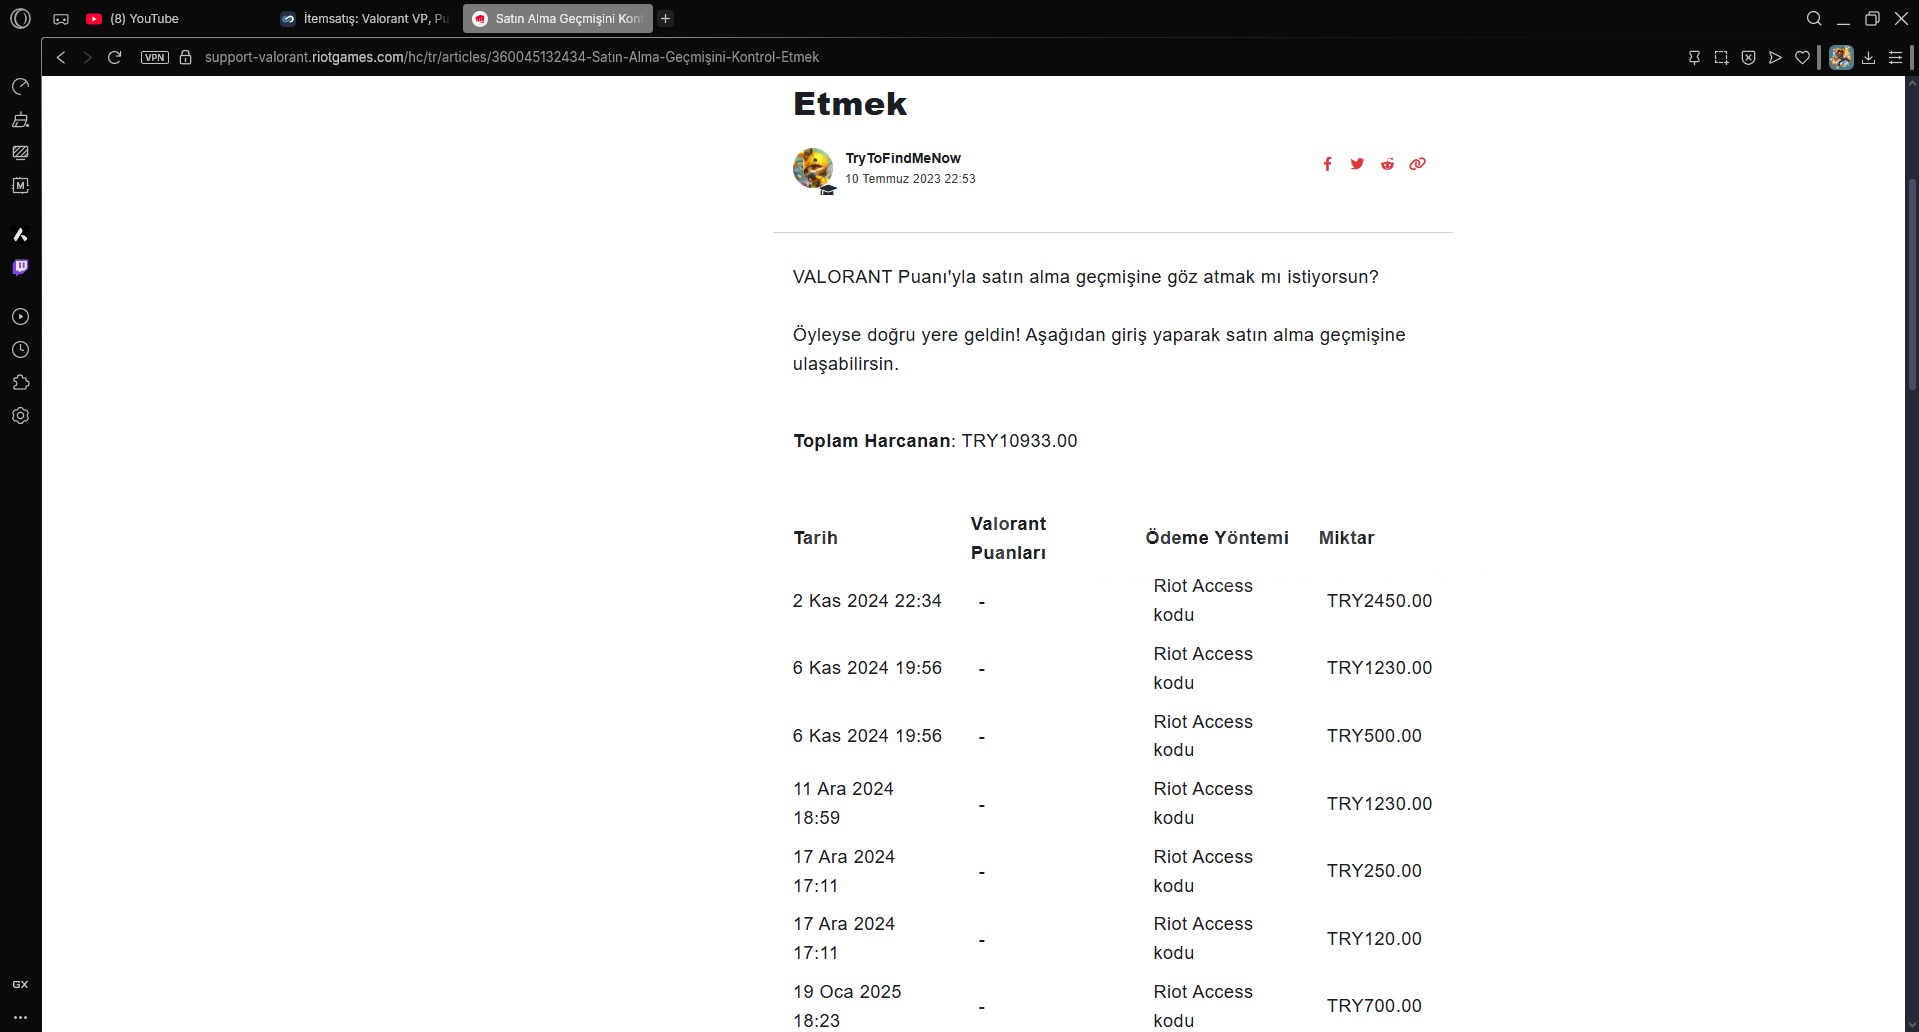The image size is (1919, 1032).
Task: Click the amount TRY120.00
Action: [1374, 939]
